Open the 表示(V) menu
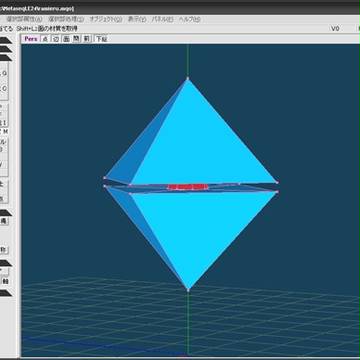Viewport: 360px width, 360px height. (x=137, y=20)
